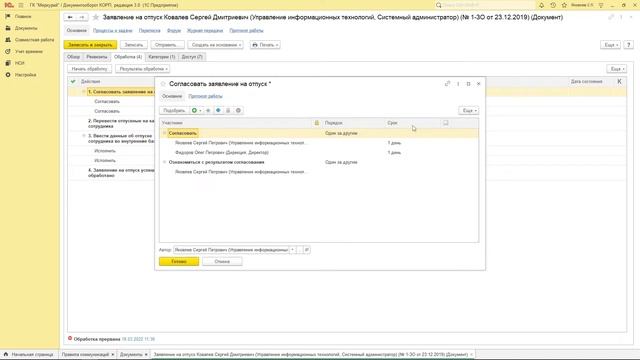This screenshot has height=360, width=640.
Task: Click the gear icon in dialog toolbar
Action: click(238, 111)
